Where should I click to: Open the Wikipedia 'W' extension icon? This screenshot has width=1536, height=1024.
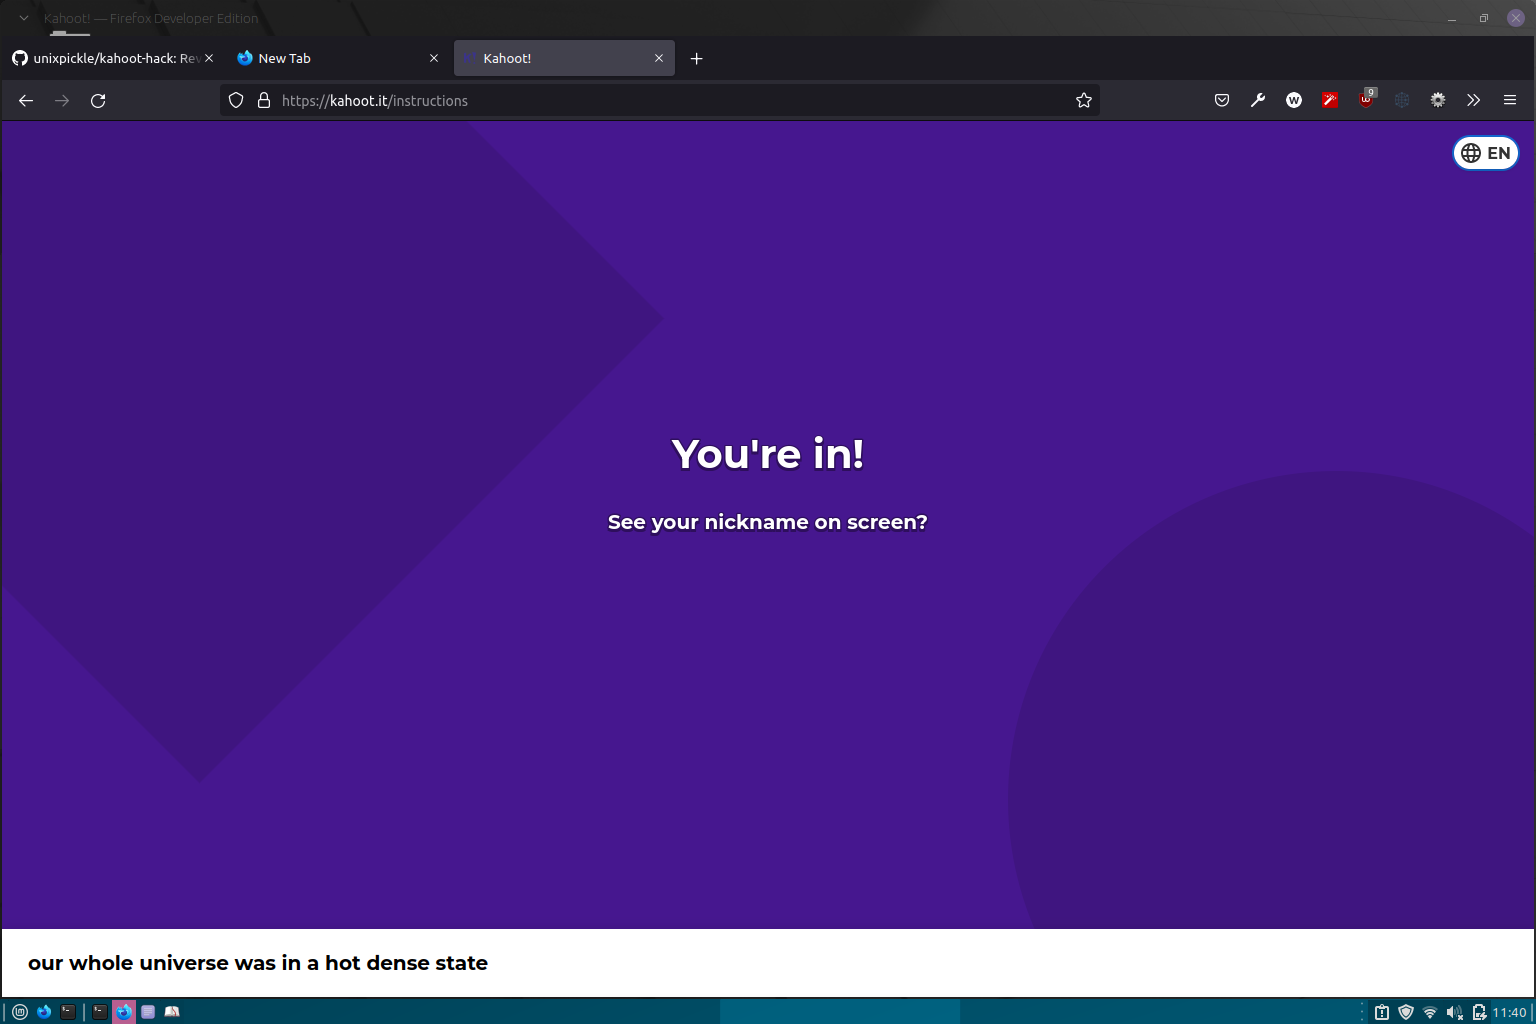coord(1293,100)
